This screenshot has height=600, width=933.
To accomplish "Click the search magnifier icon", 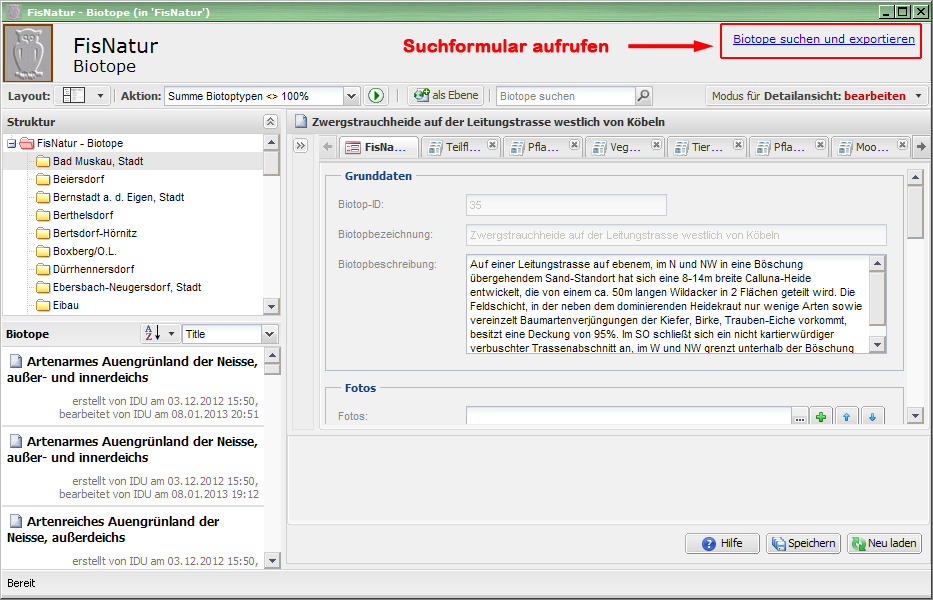I will pos(644,96).
